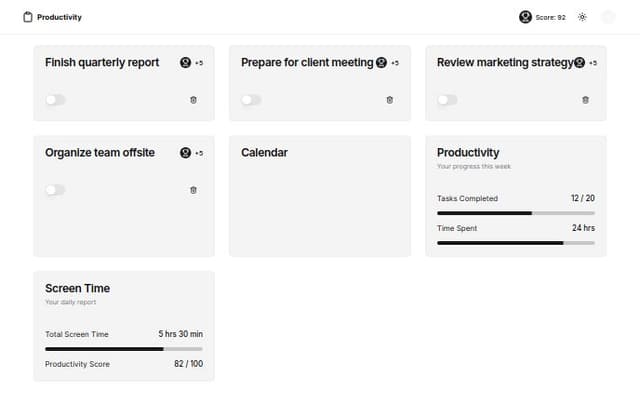The image size is (640, 393).
Task: Click the Score: 92 label
Action: (551, 18)
